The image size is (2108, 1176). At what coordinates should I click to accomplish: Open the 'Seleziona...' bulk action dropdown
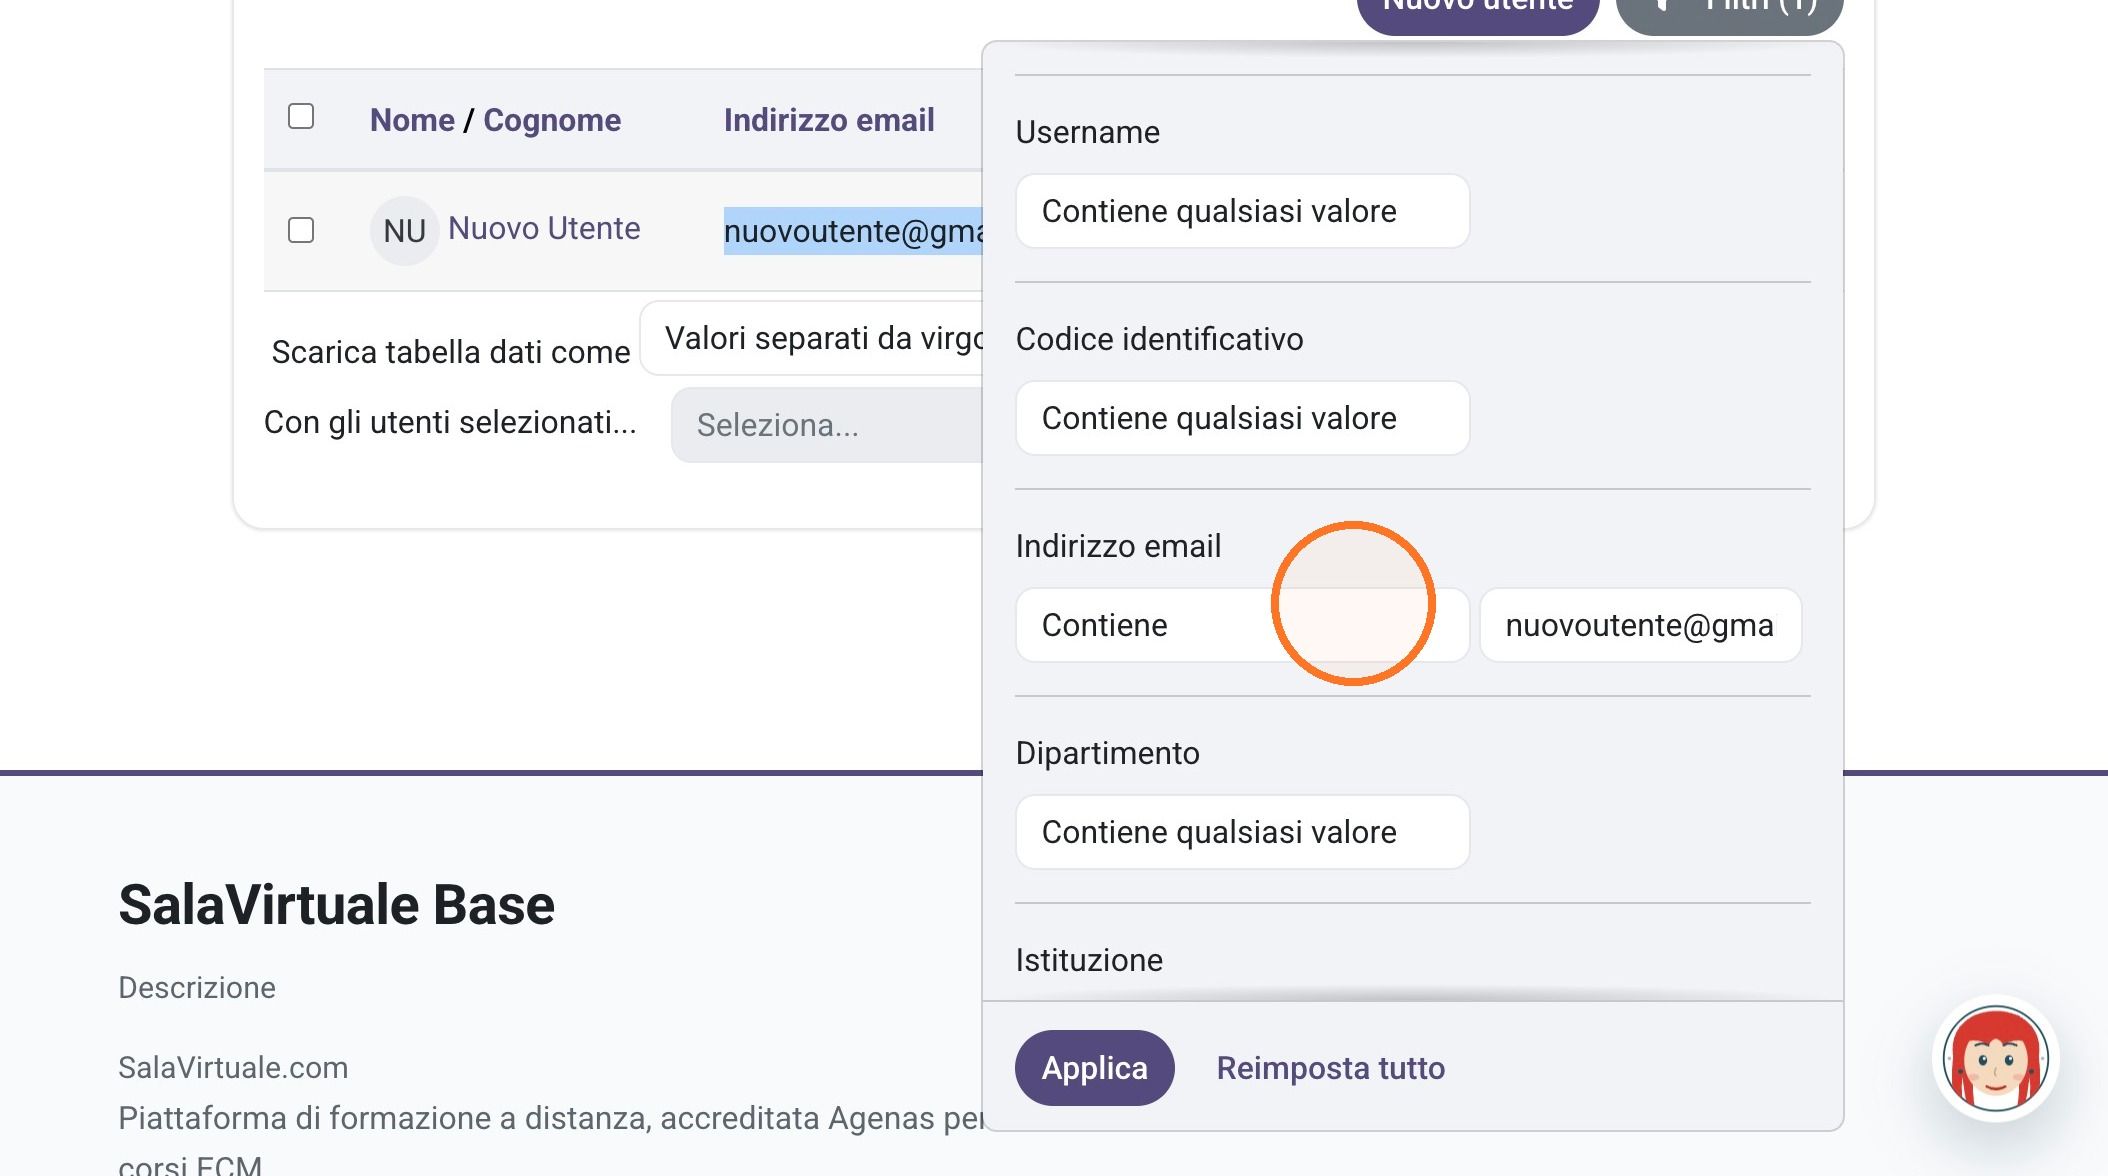(827, 425)
